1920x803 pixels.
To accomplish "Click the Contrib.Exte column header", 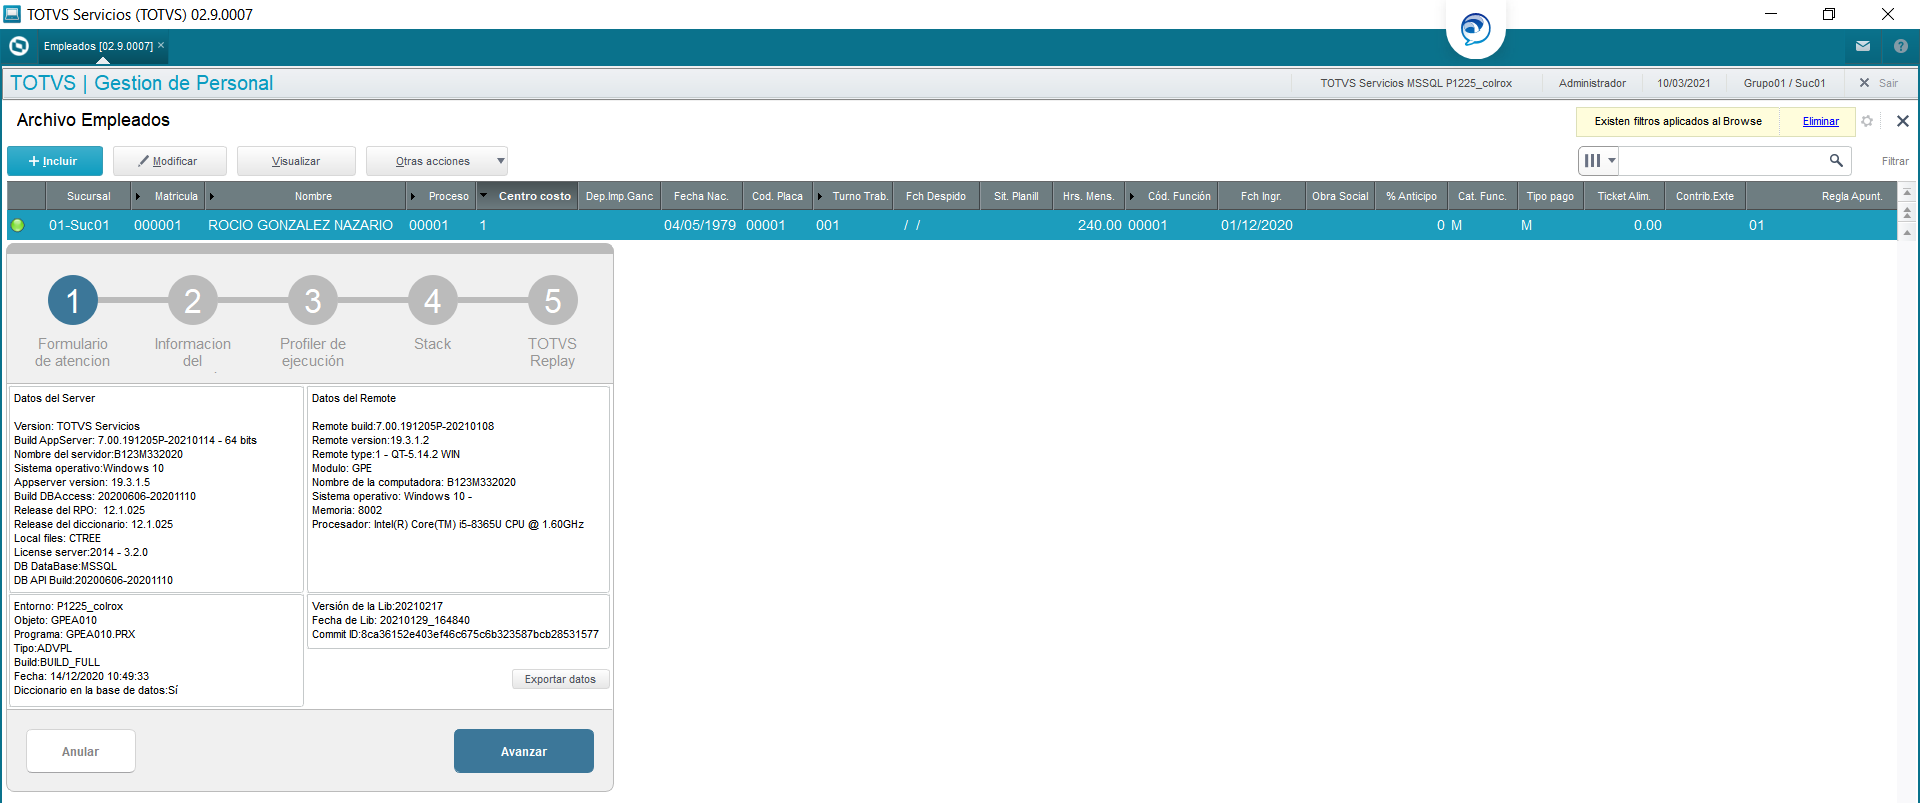I will (x=1705, y=196).
